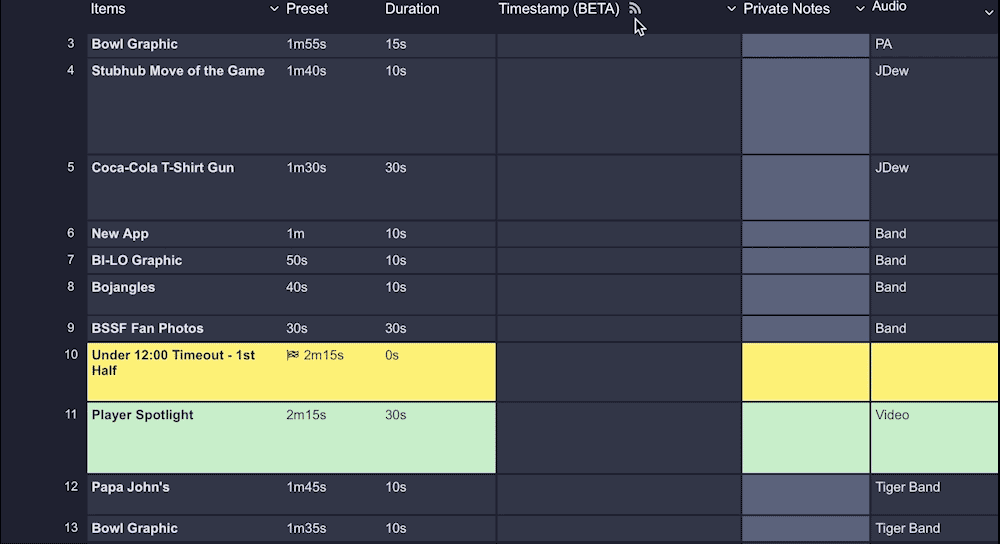
Task: Click the 1m preset of New App
Action: 295,233
